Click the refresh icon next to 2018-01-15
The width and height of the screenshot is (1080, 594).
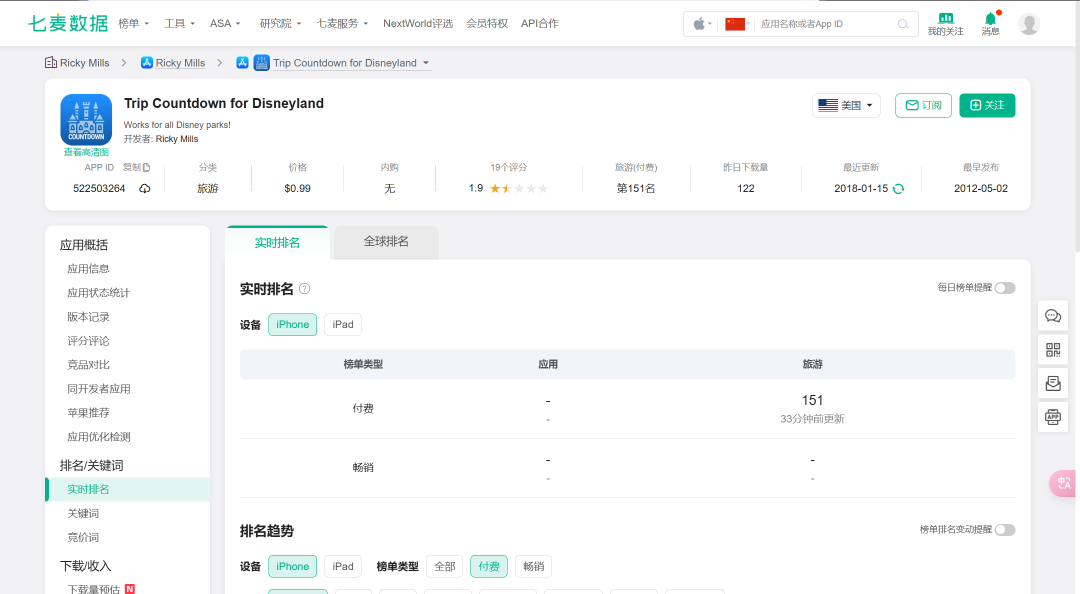(898, 189)
